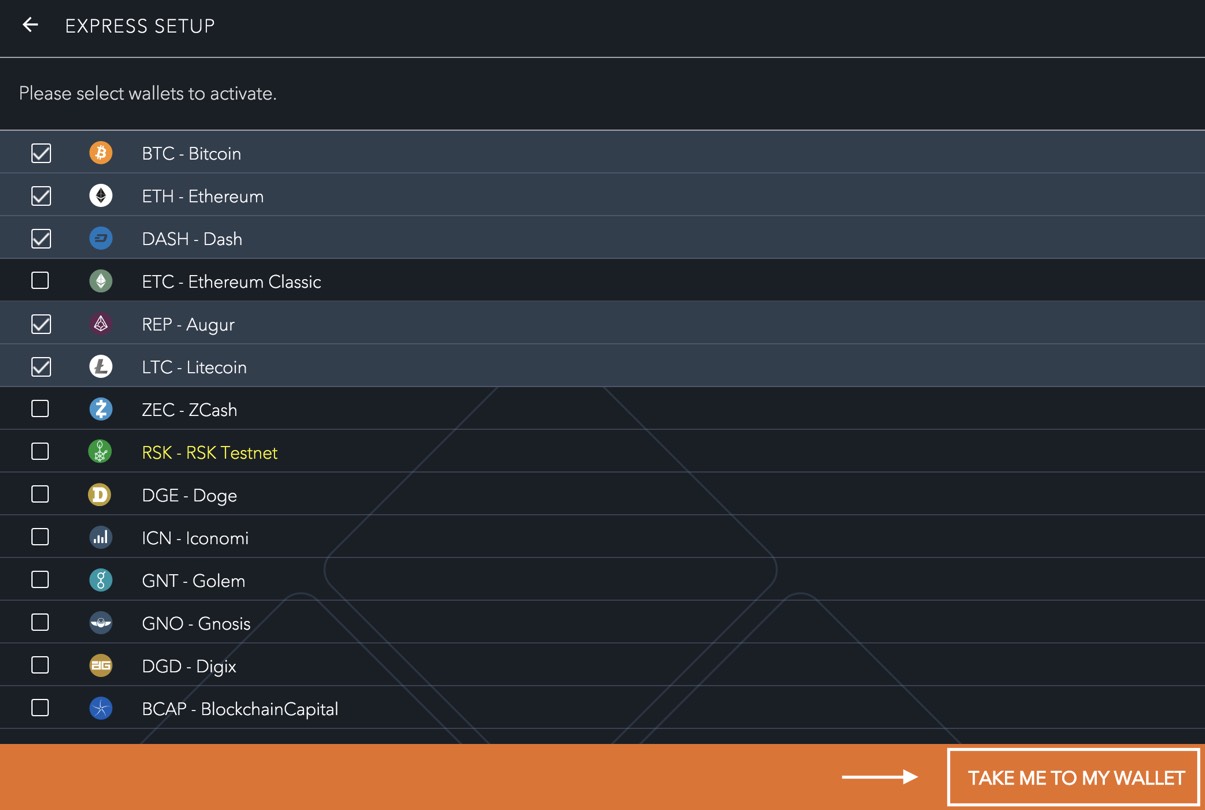This screenshot has height=810, width=1205.
Task: Select the 'DGE - Doge' label
Action: tap(189, 496)
